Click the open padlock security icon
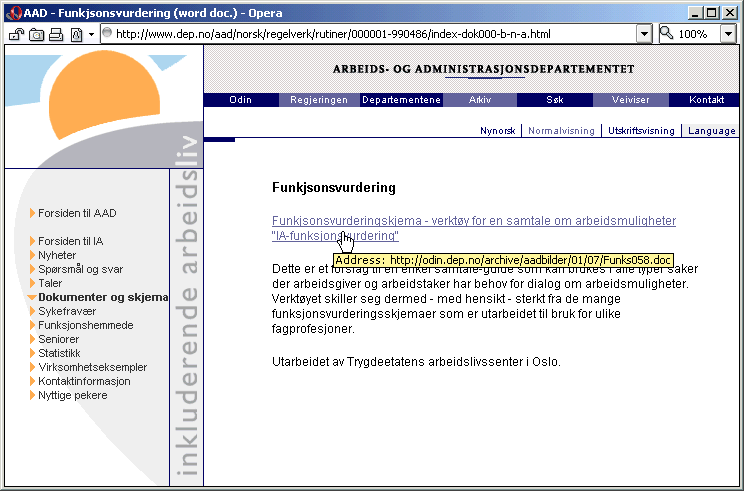 coord(17,35)
